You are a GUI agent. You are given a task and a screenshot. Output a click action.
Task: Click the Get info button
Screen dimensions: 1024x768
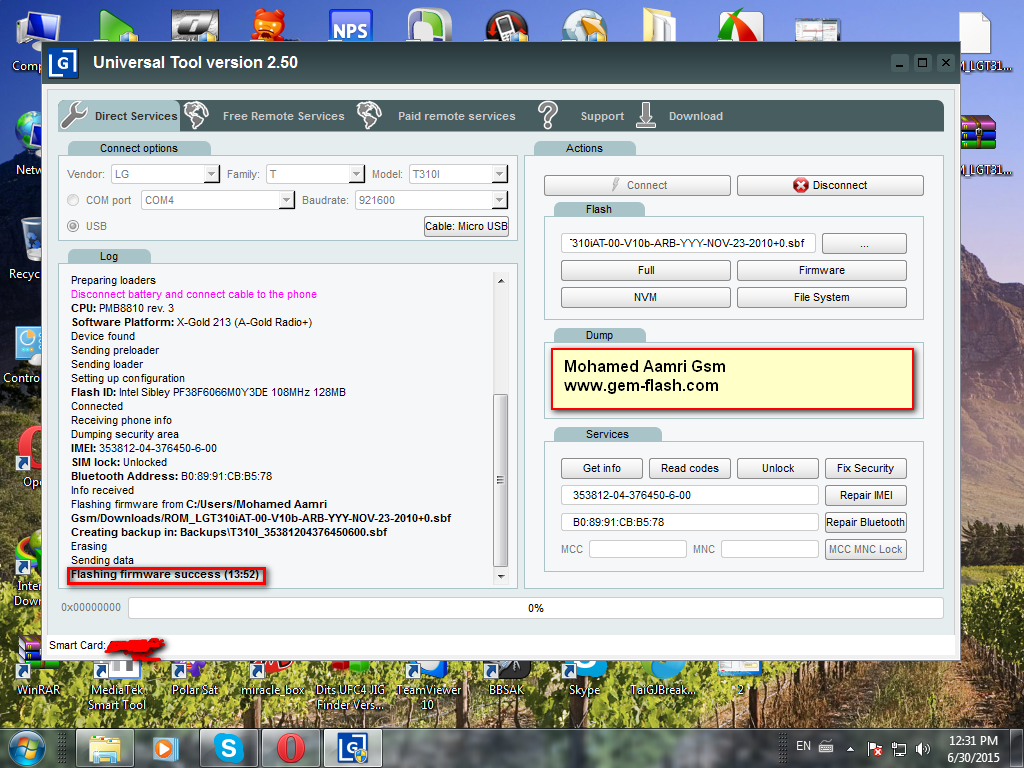point(601,468)
